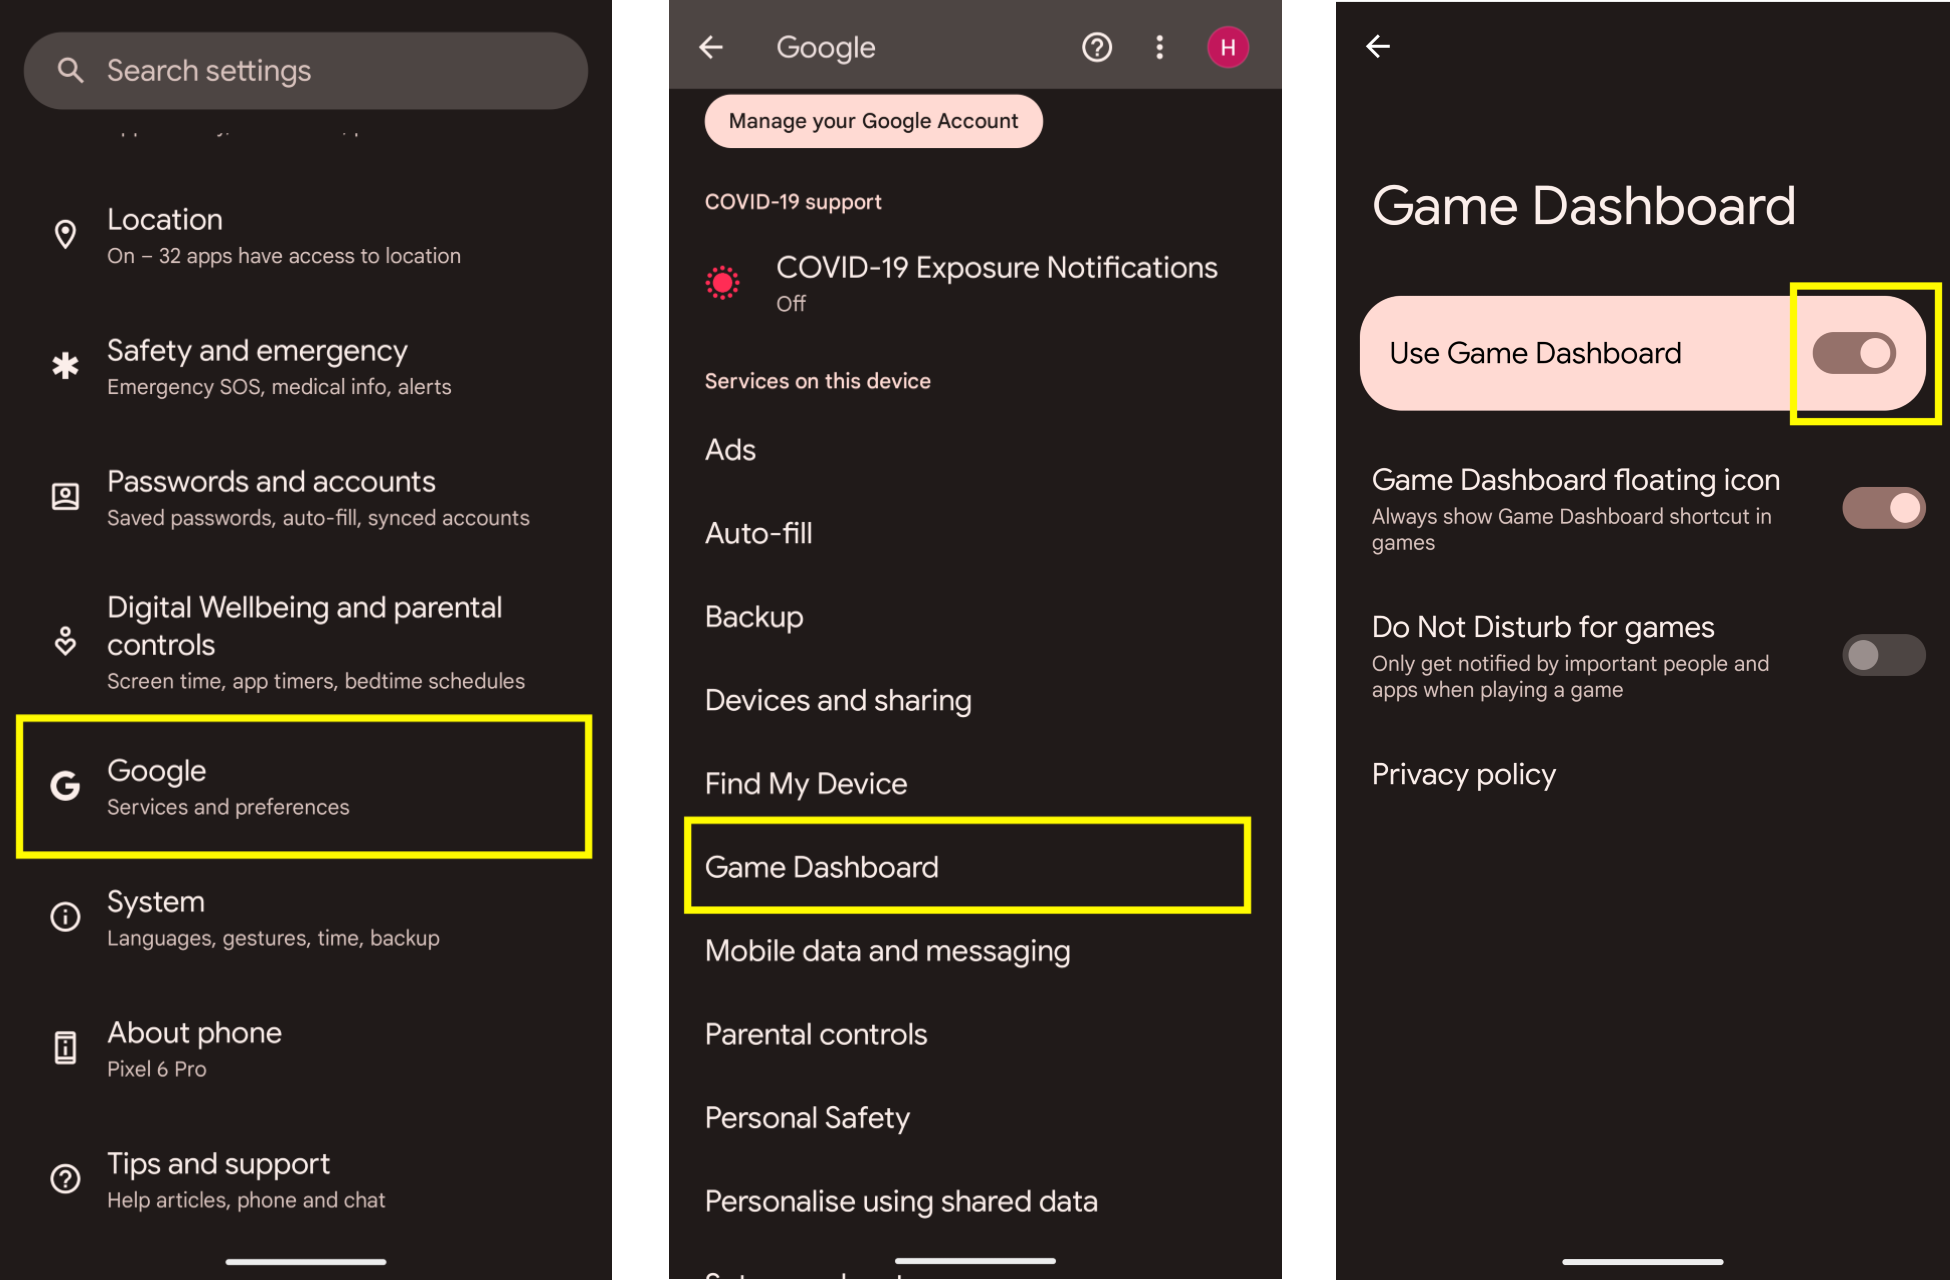The height and width of the screenshot is (1280, 1950).
Task: Click Manage your Google Account button
Action: click(x=873, y=120)
